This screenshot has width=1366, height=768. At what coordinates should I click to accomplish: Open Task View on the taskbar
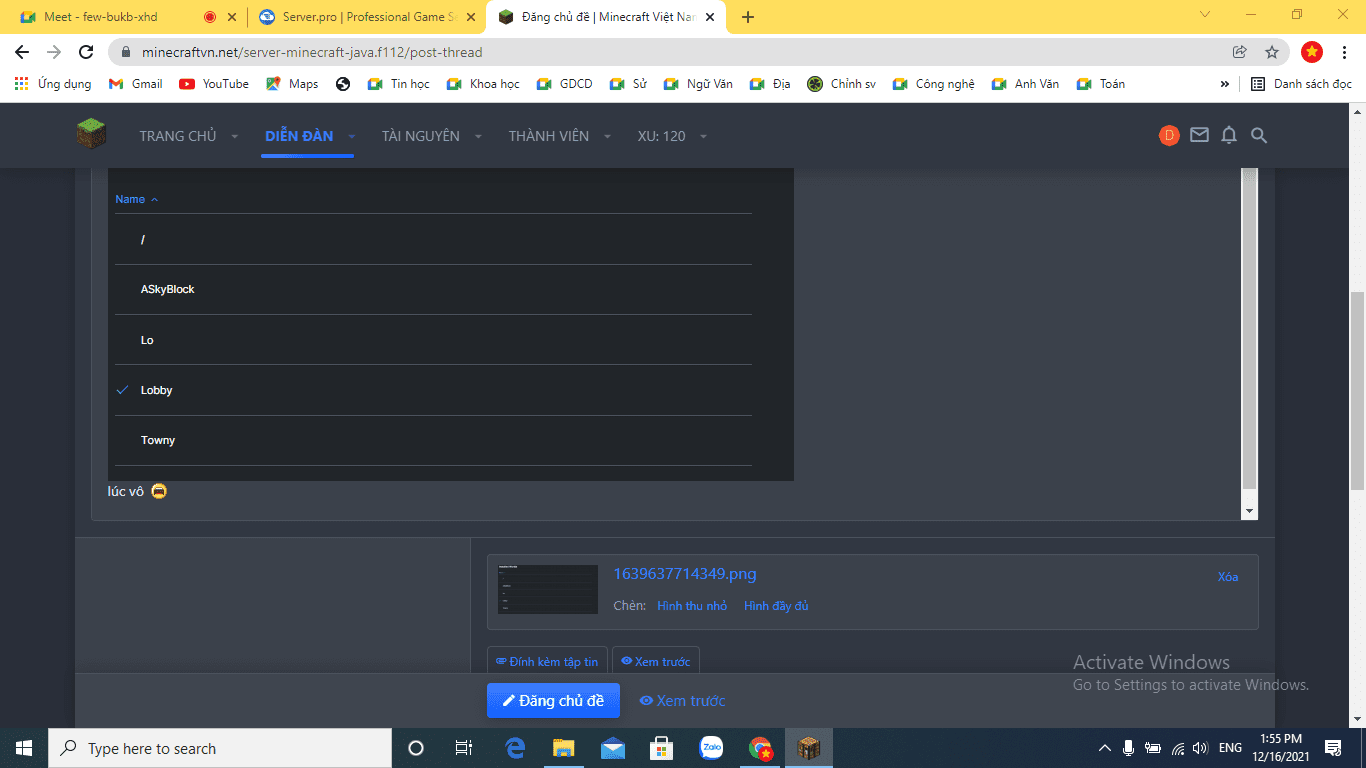pos(464,748)
